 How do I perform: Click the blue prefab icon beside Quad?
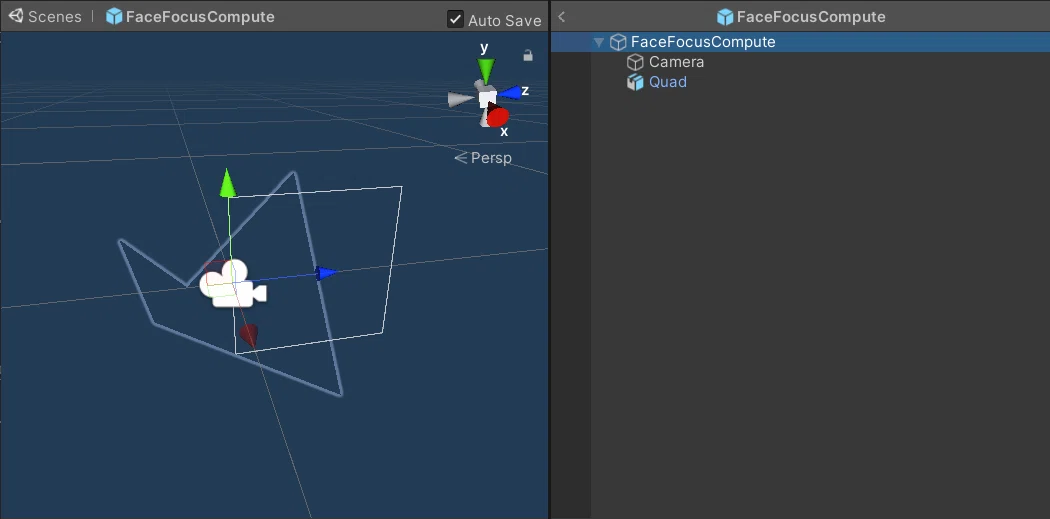[635, 82]
